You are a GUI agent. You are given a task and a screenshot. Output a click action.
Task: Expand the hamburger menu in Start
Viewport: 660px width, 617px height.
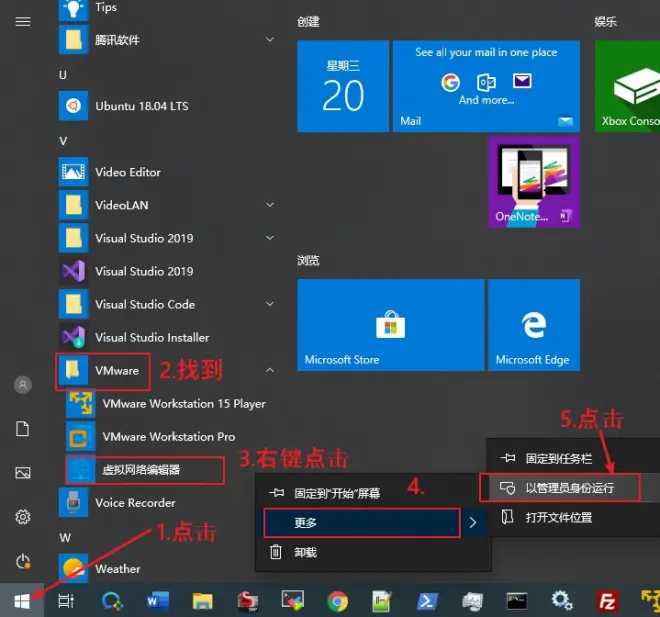click(23, 21)
